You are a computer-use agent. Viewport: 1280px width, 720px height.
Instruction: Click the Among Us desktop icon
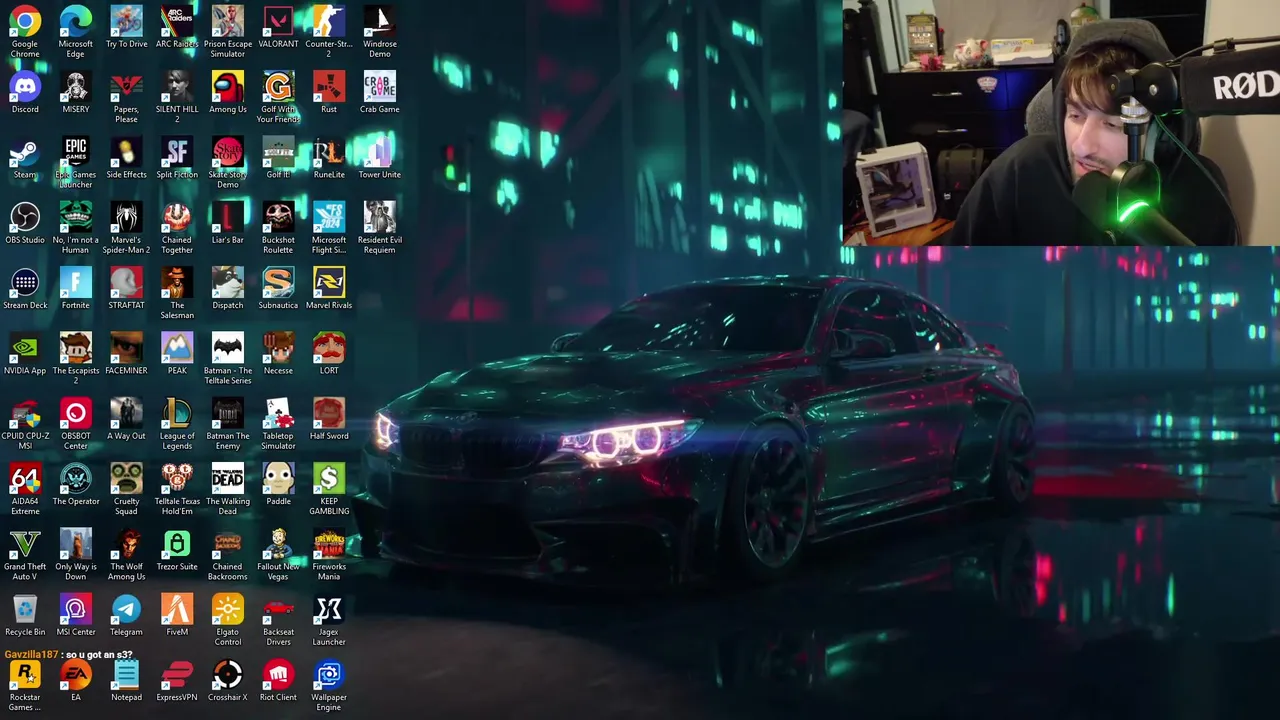click(227, 86)
